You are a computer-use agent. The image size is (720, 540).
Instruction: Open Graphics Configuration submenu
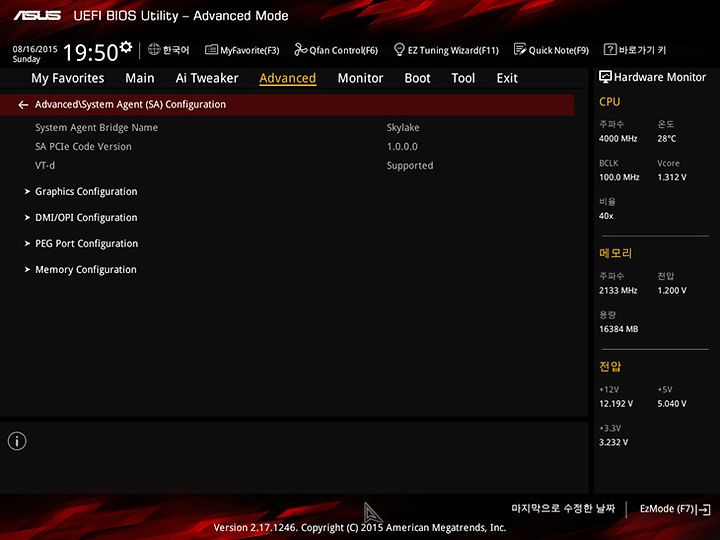click(x=86, y=191)
